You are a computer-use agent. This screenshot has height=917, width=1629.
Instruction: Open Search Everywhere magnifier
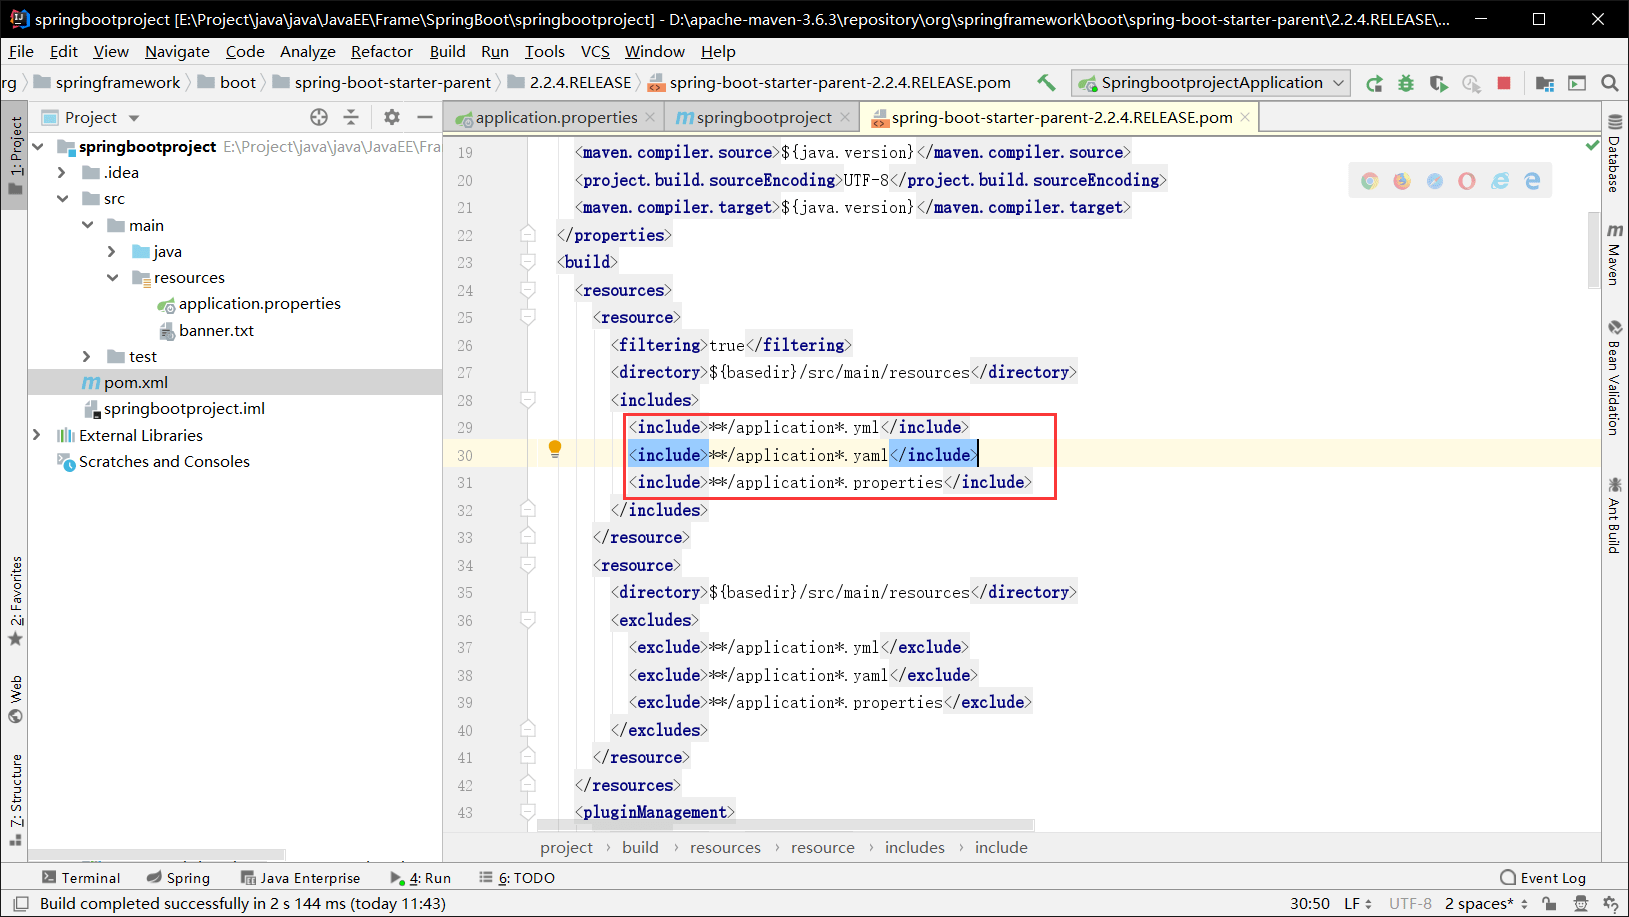pyautogui.click(x=1610, y=83)
